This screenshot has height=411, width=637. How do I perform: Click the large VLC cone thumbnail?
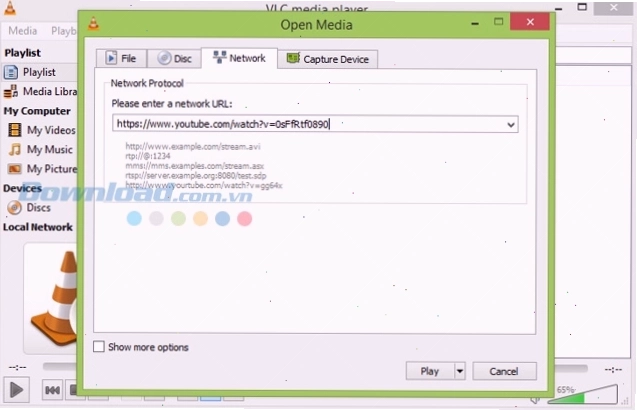pos(54,299)
